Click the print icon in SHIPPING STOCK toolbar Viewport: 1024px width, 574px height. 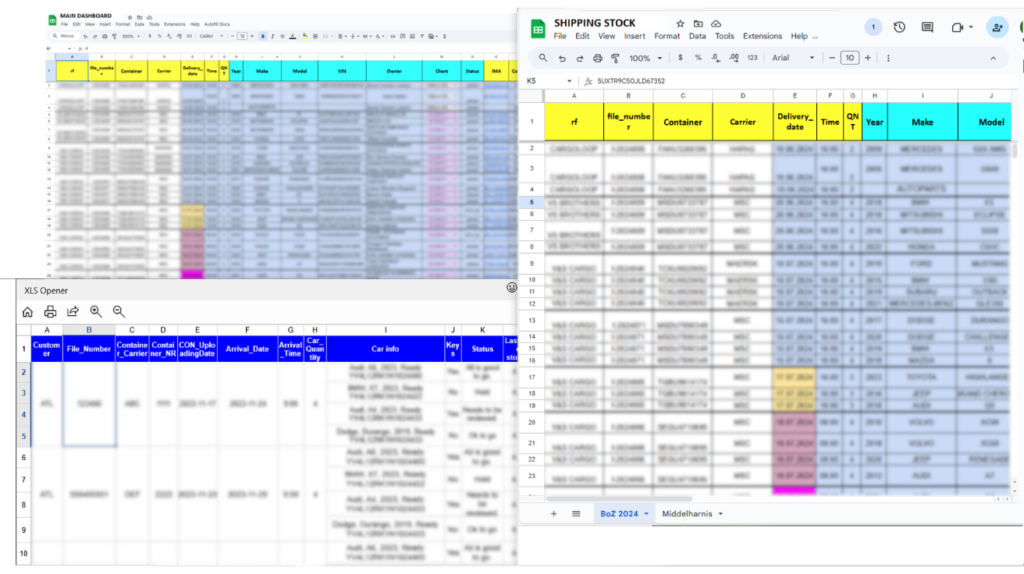pos(598,58)
